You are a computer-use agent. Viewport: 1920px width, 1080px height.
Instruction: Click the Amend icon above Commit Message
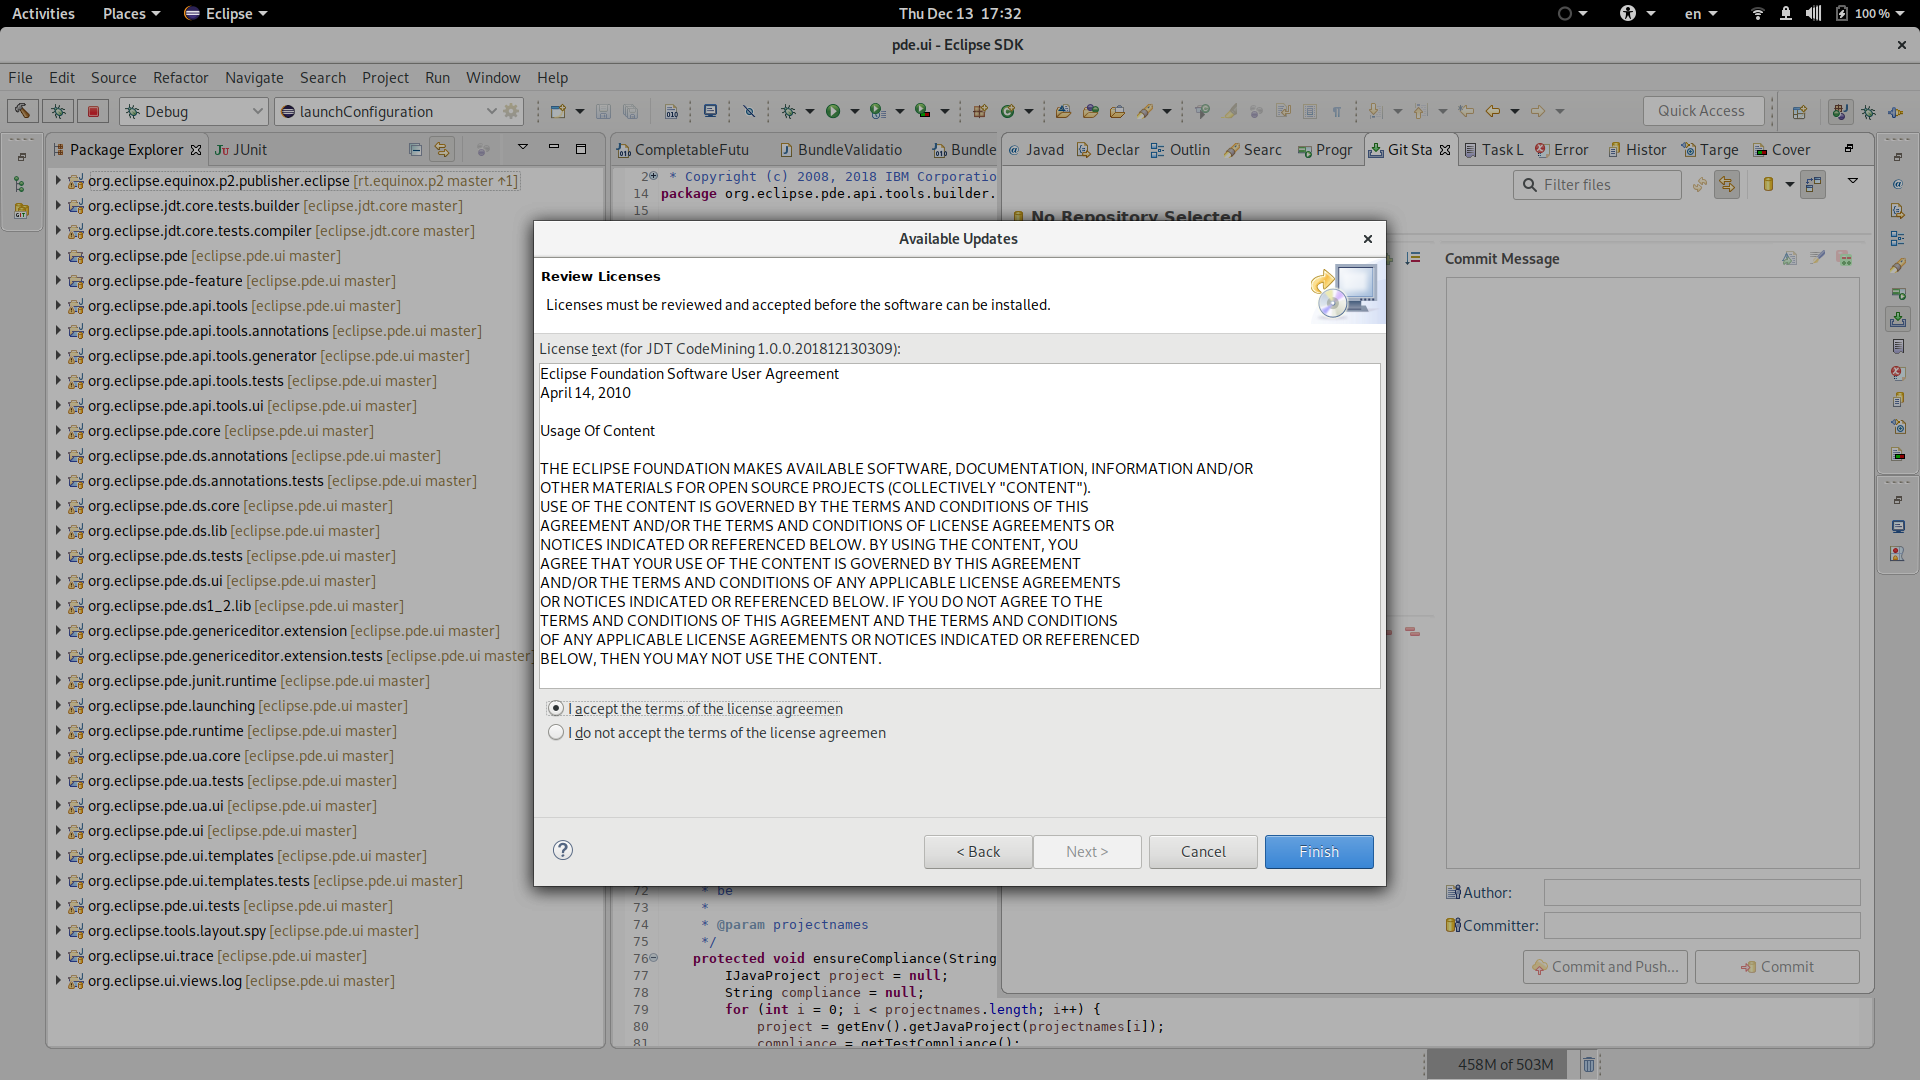1789,258
